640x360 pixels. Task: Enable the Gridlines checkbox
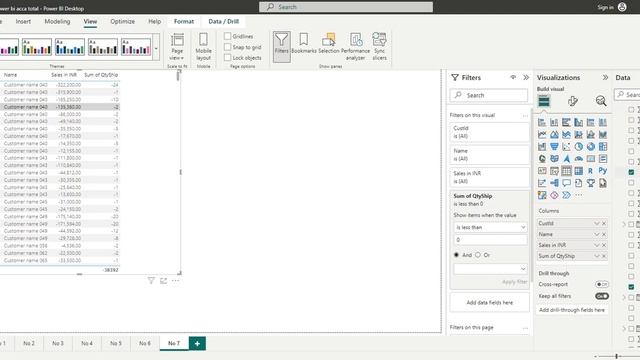227,36
